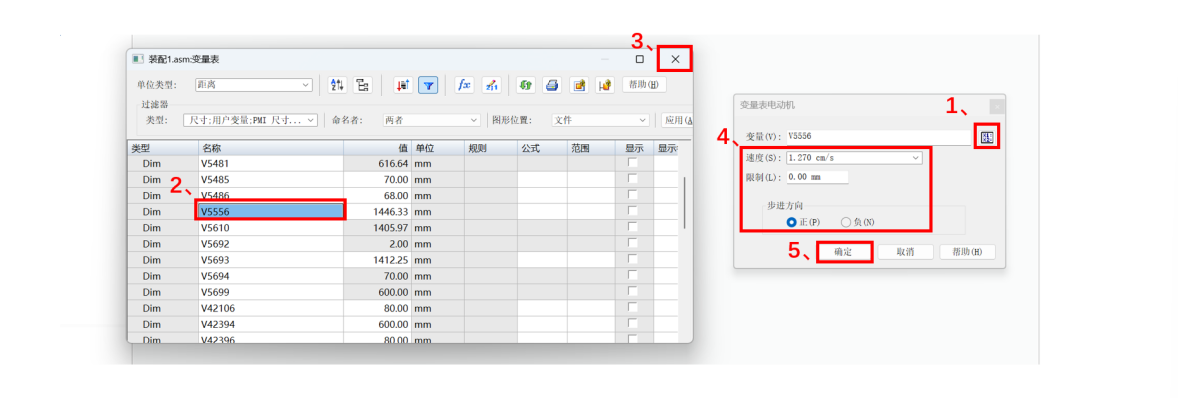Click 取消 in the motor dialog

(905, 252)
